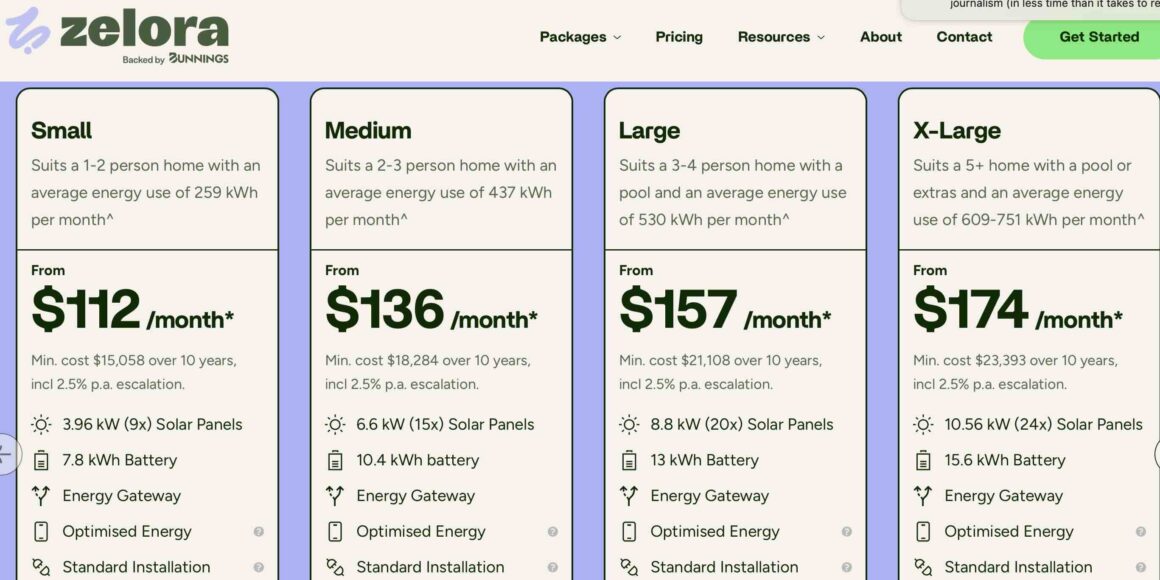This screenshot has width=1160, height=580.
Task: Open the Contact page from the navigation
Action: tap(964, 37)
